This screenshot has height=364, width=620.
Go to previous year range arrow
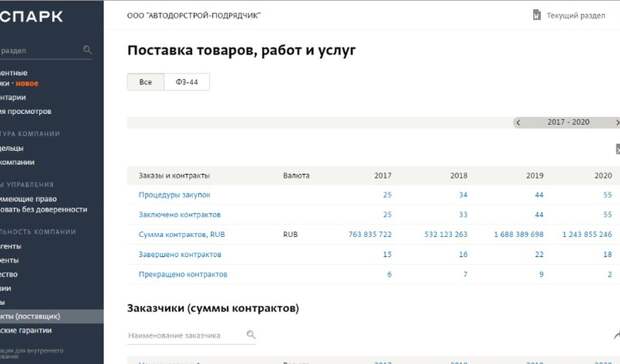518,123
